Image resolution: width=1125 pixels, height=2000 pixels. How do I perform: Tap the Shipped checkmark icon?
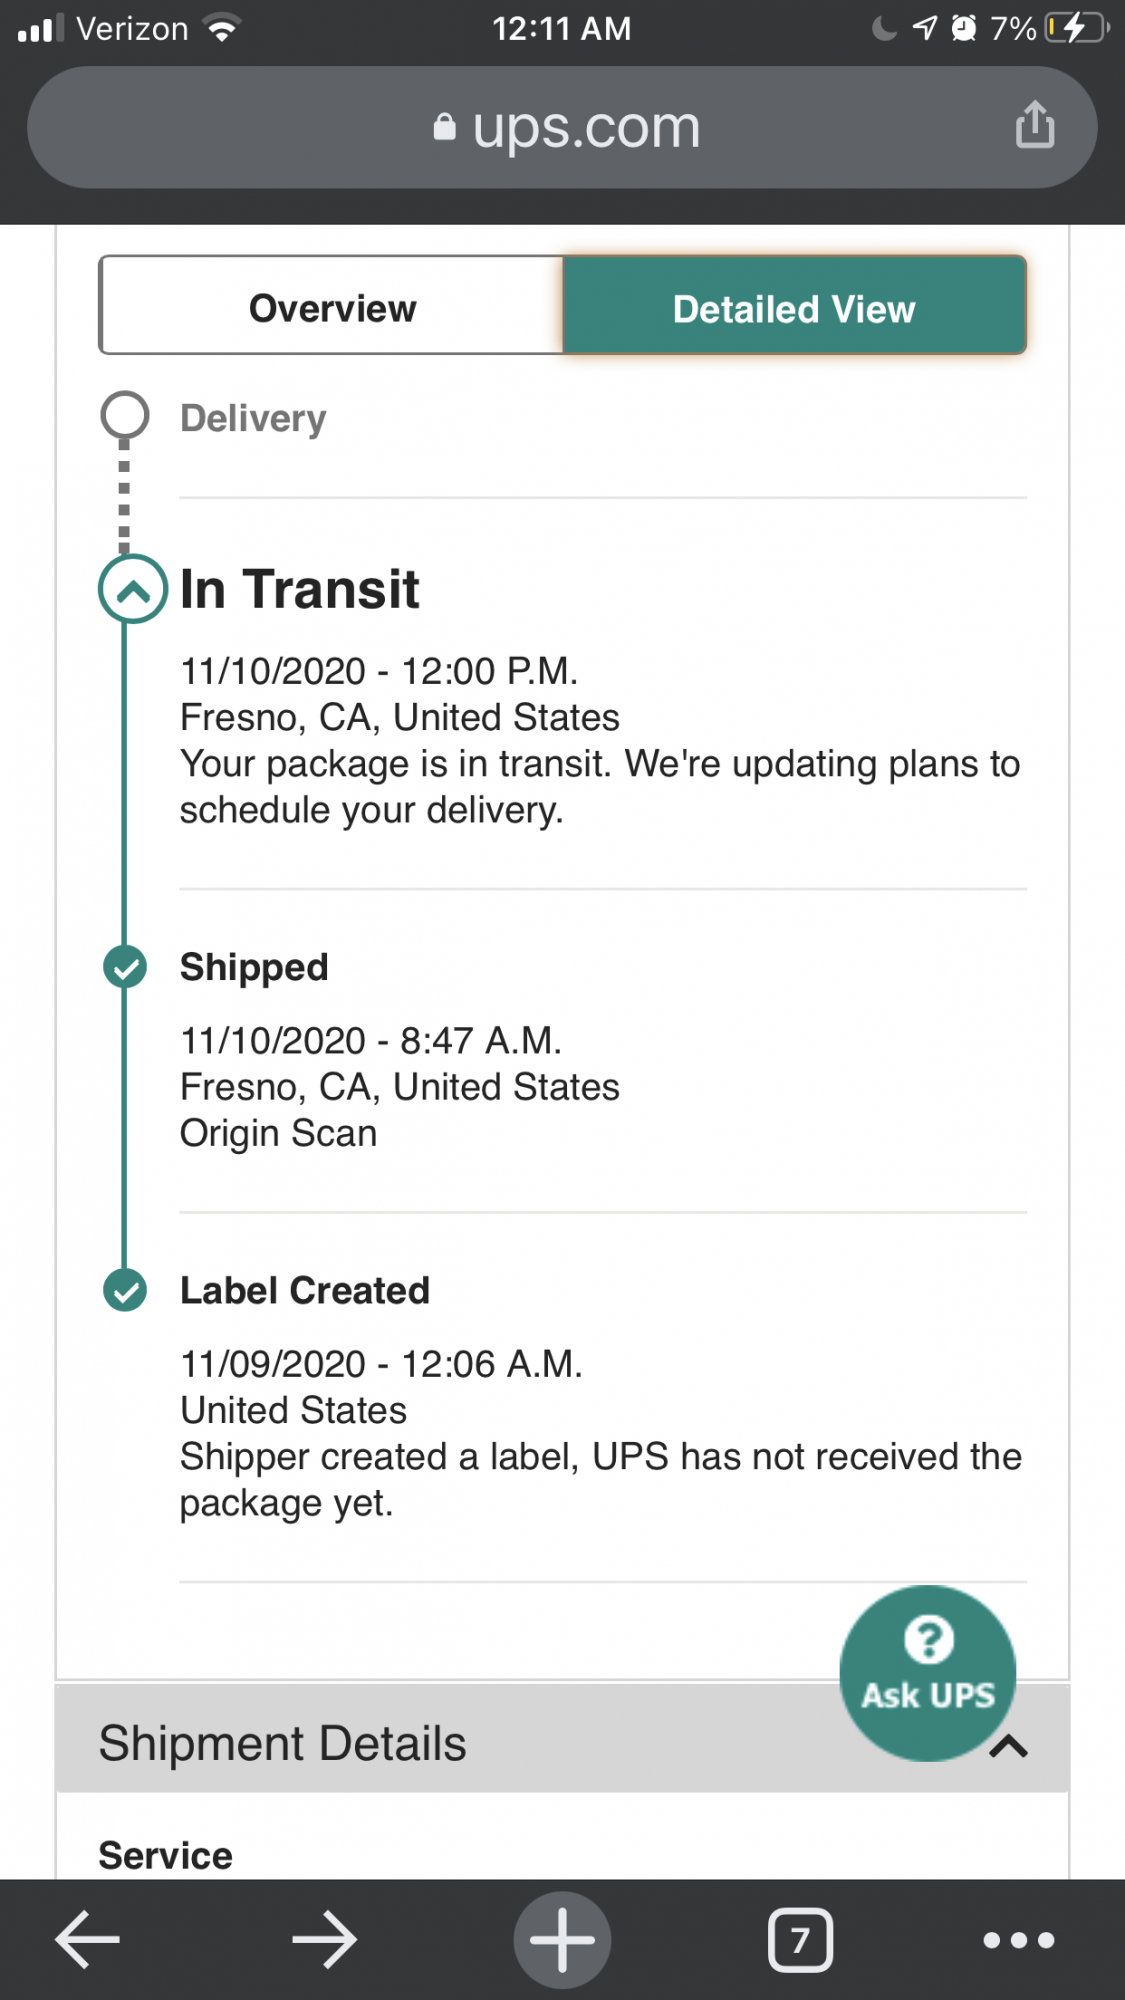click(x=125, y=967)
